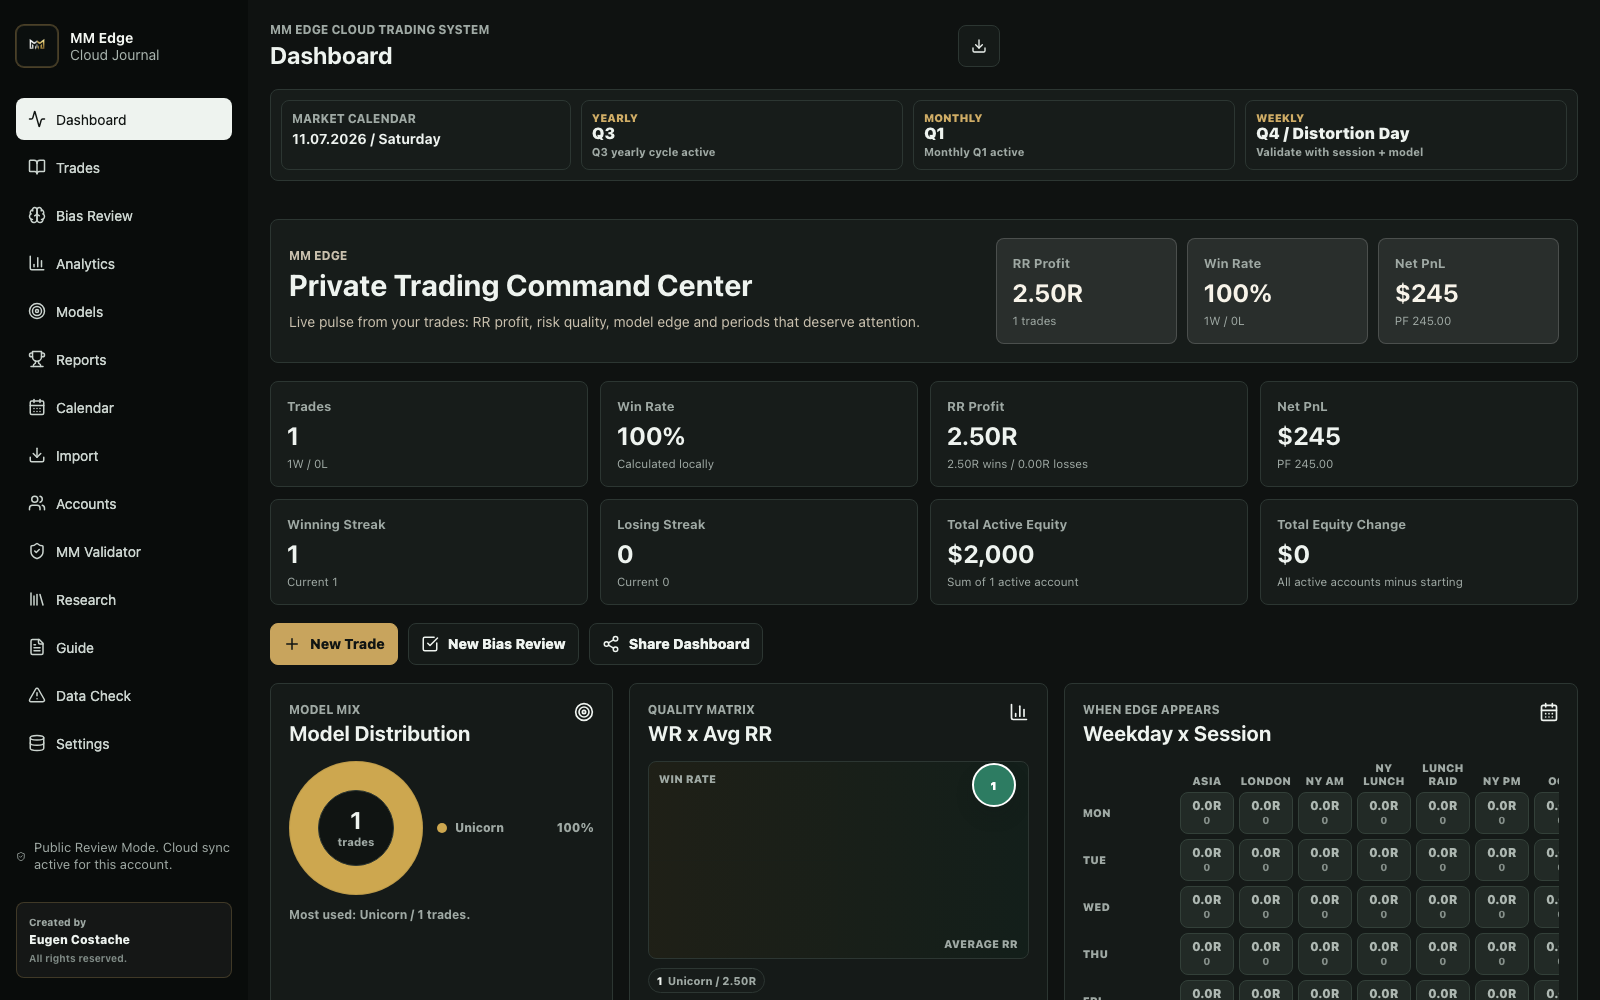Click the Monthly Q1 active card
This screenshot has height=1000, width=1600.
point(1074,135)
